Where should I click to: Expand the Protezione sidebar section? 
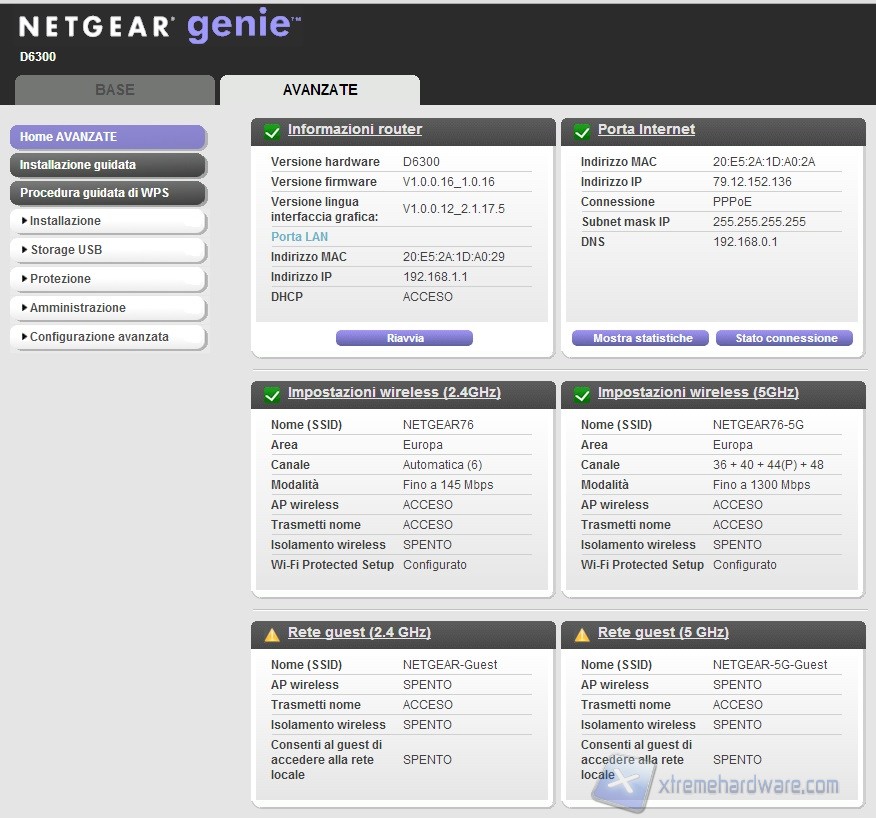(107, 279)
